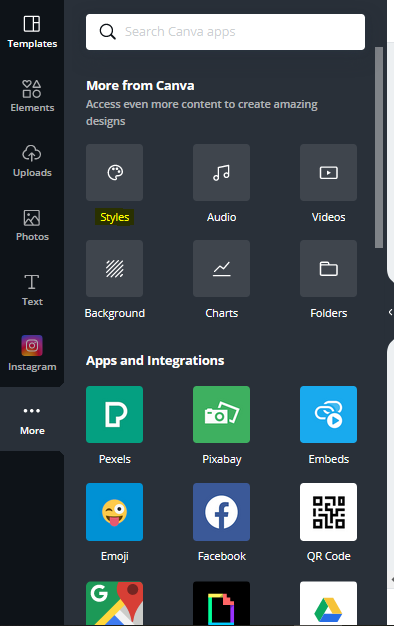The image size is (394, 626).
Task: Click the magnifier search icon
Action: pos(107,32)
